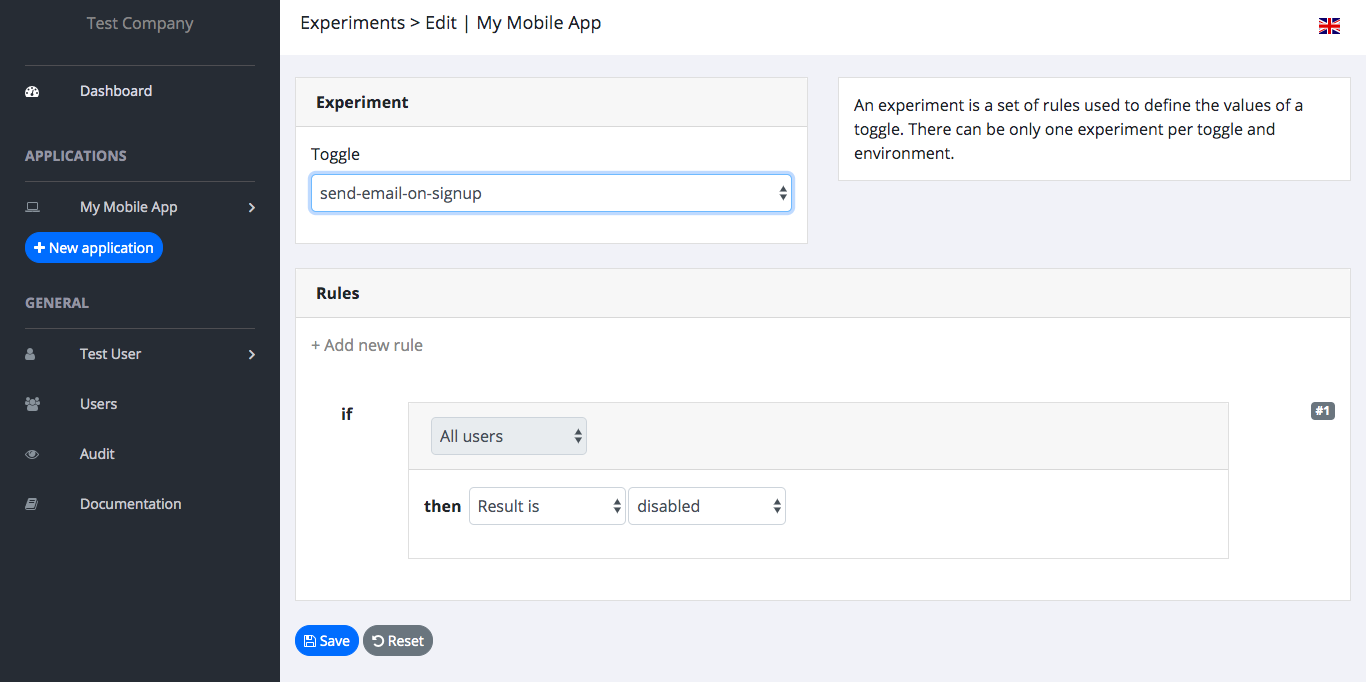1366x682 pixels.
Task: Open Users via the group icon
Action: (31, 402)
